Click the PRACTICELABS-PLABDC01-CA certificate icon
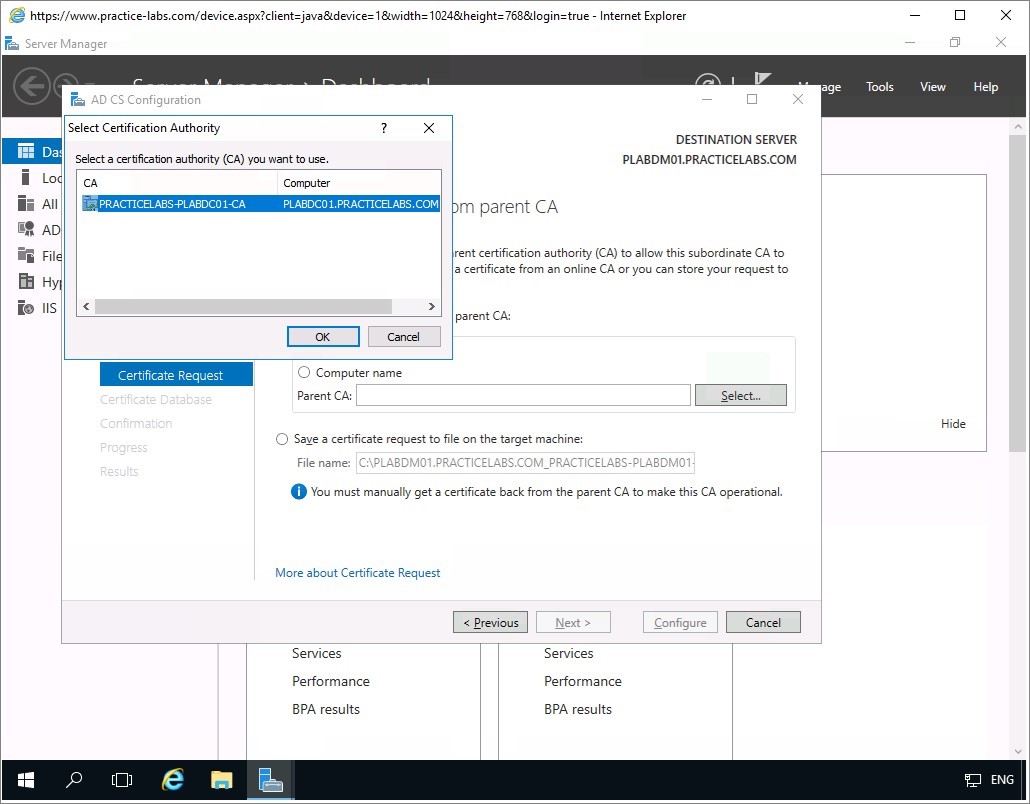 (x=90, y=204)
